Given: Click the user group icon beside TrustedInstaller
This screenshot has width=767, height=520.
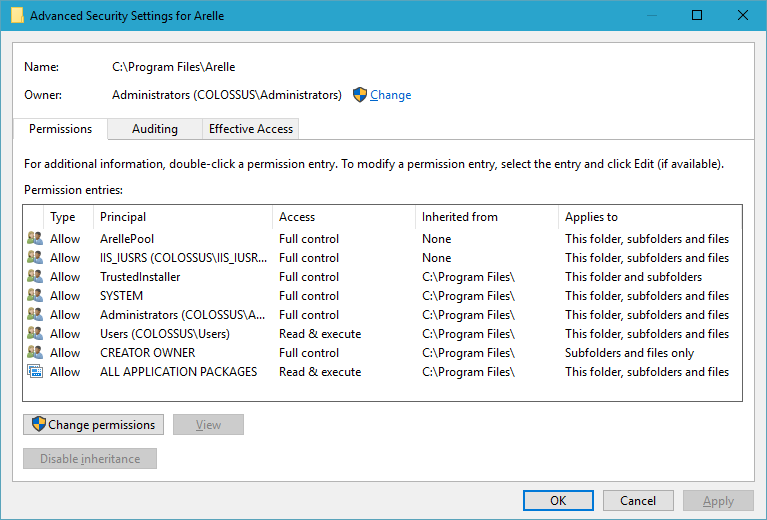Looking at the screenshot, I should pos(35,276).
